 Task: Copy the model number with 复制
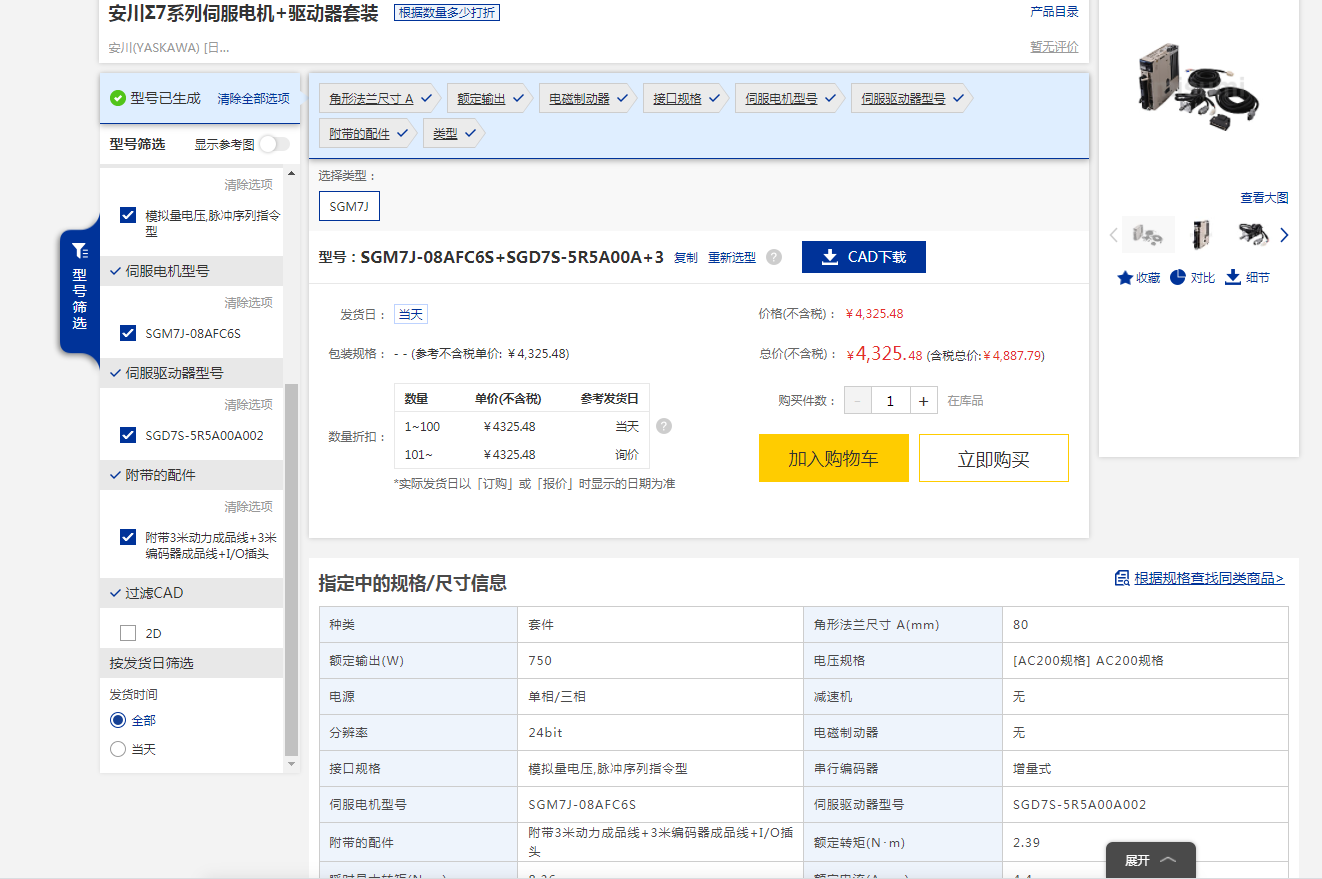pos(686,257)
